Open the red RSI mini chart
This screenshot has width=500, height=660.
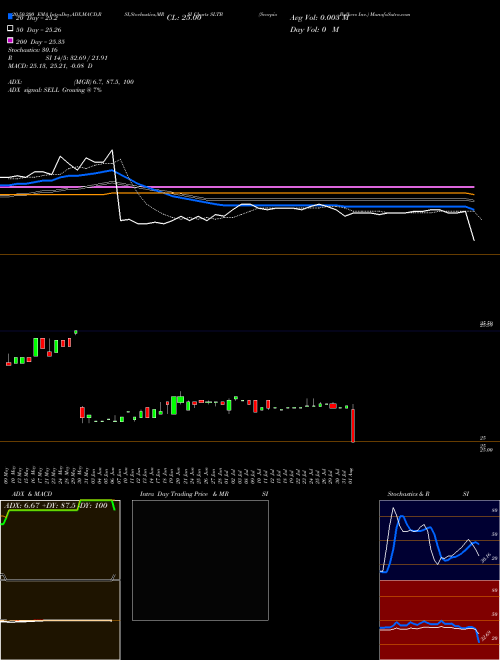pos(439,620)
